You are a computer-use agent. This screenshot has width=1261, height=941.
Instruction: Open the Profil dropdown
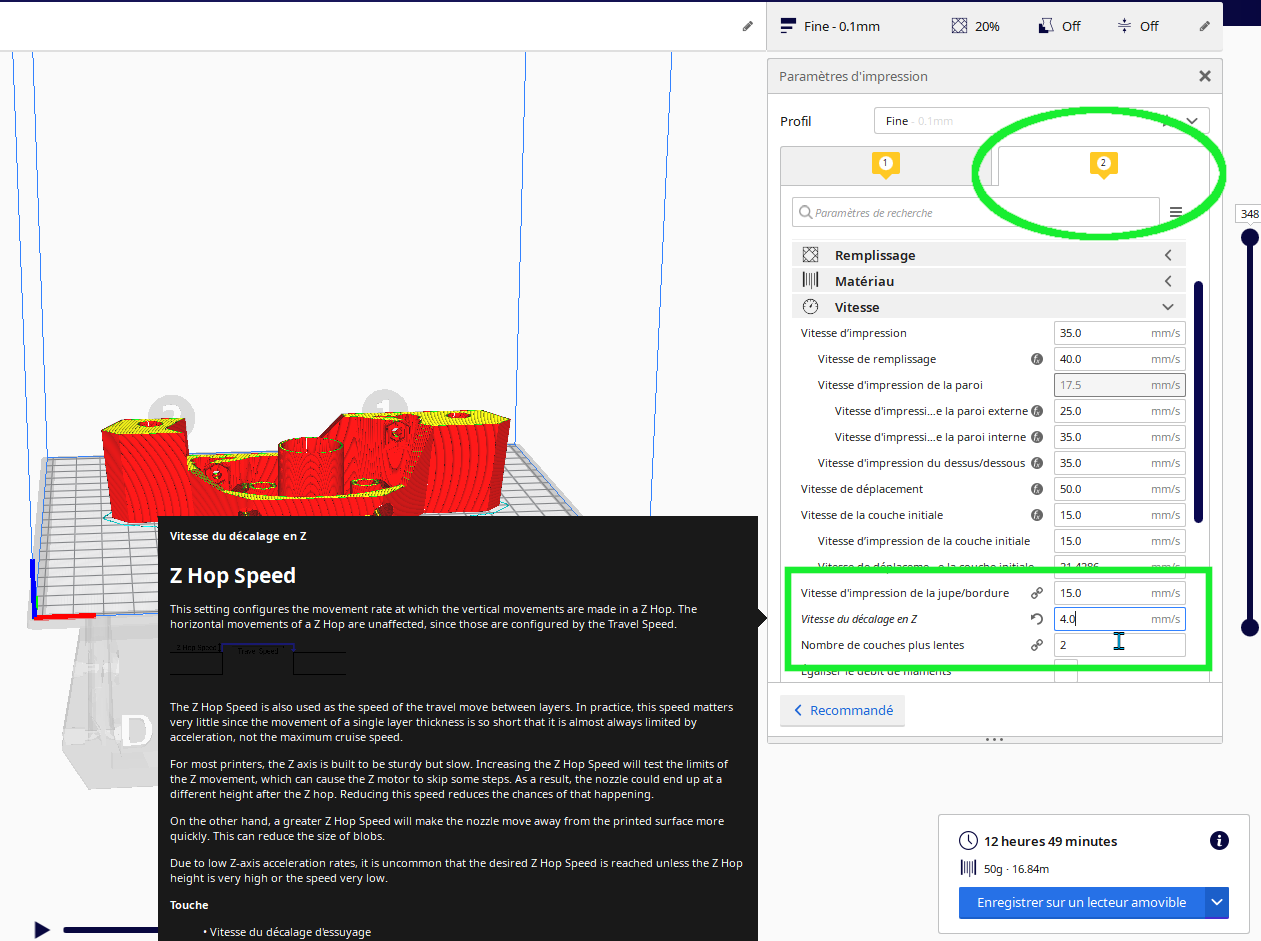(x=1042, y=121)
